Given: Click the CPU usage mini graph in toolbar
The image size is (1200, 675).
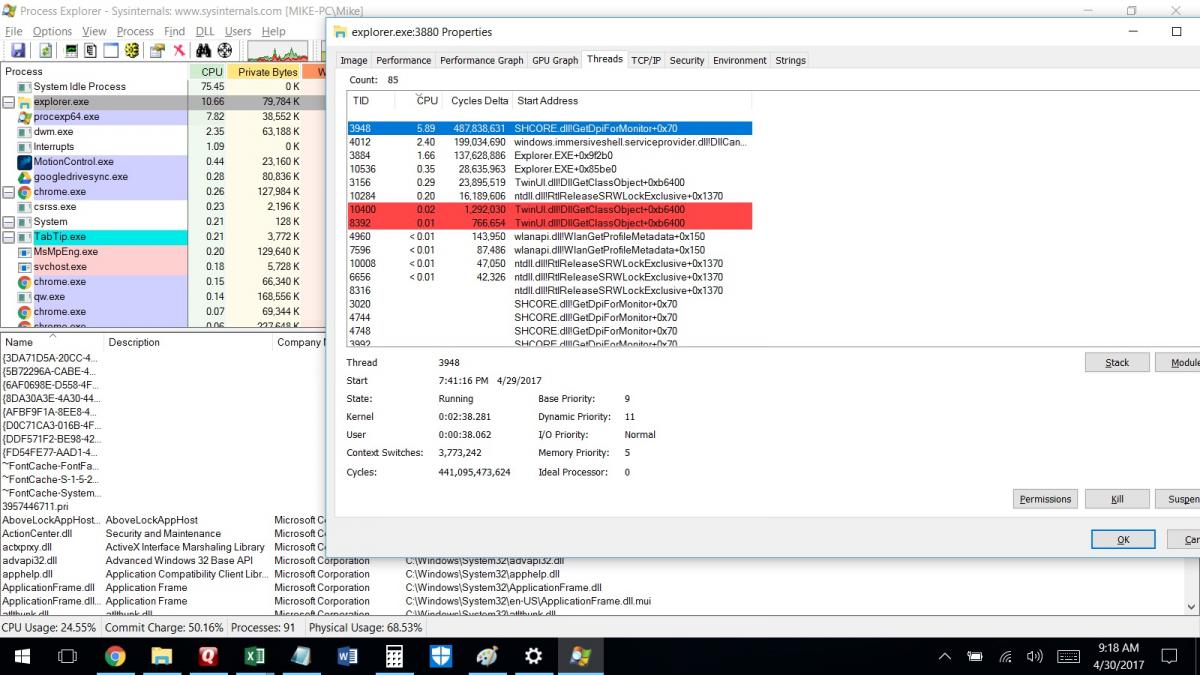Looking at the screenshot, I should [x=278, y=51].
